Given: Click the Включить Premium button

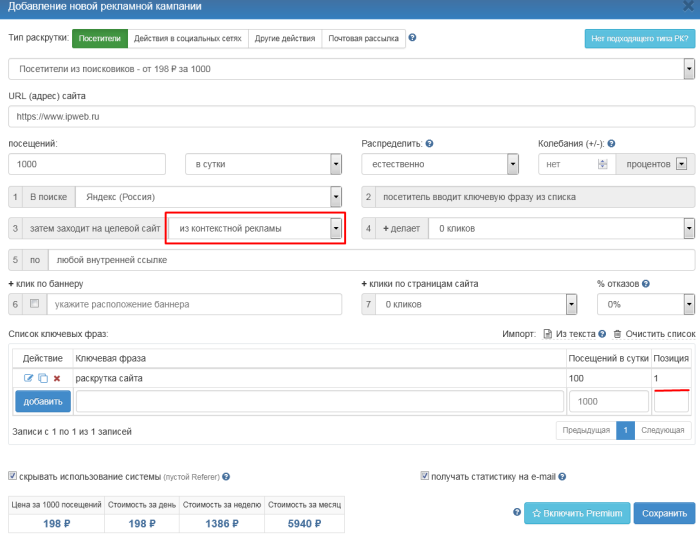Looking at the screenshot, I should click(577, 513).
